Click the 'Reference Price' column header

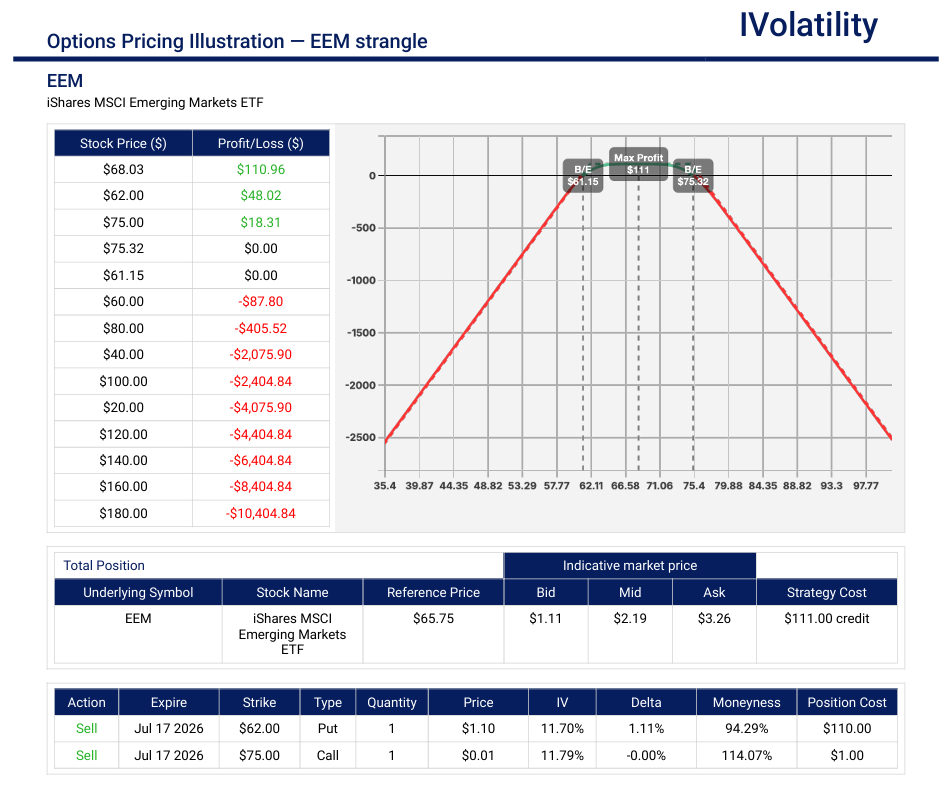coord(433,592)
